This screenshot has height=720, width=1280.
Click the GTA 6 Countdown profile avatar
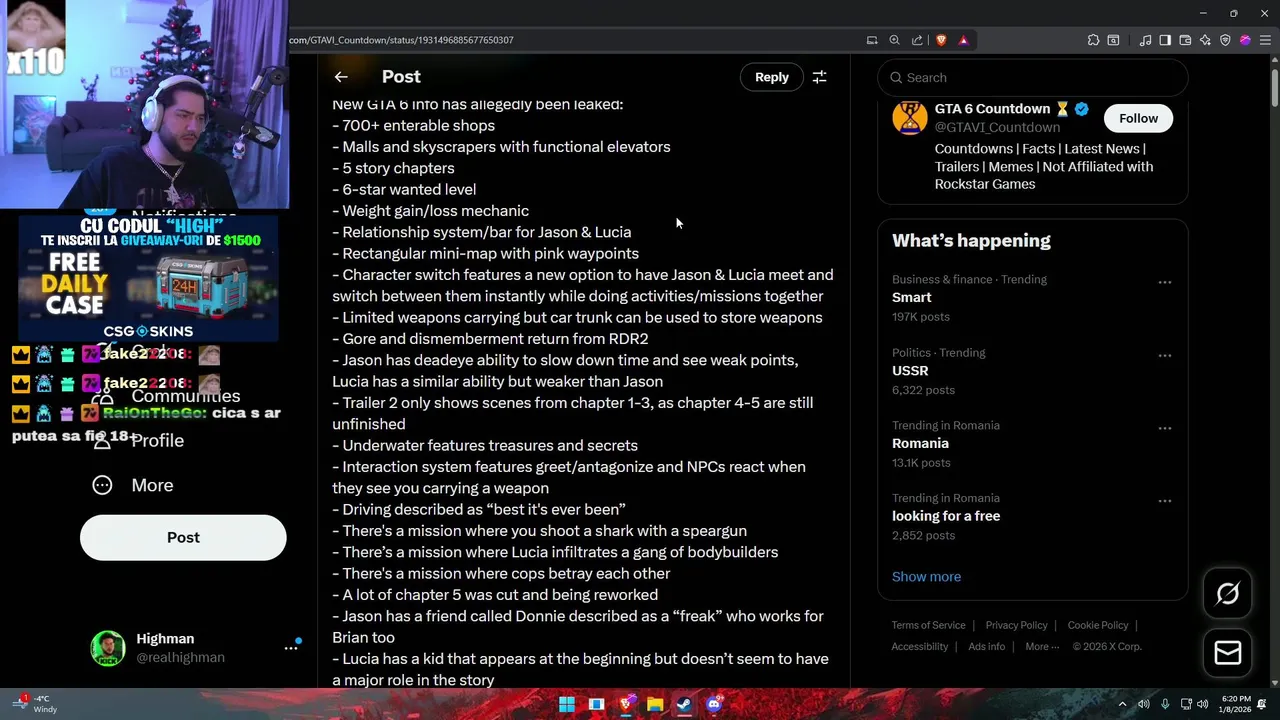(x=909, y=118)
